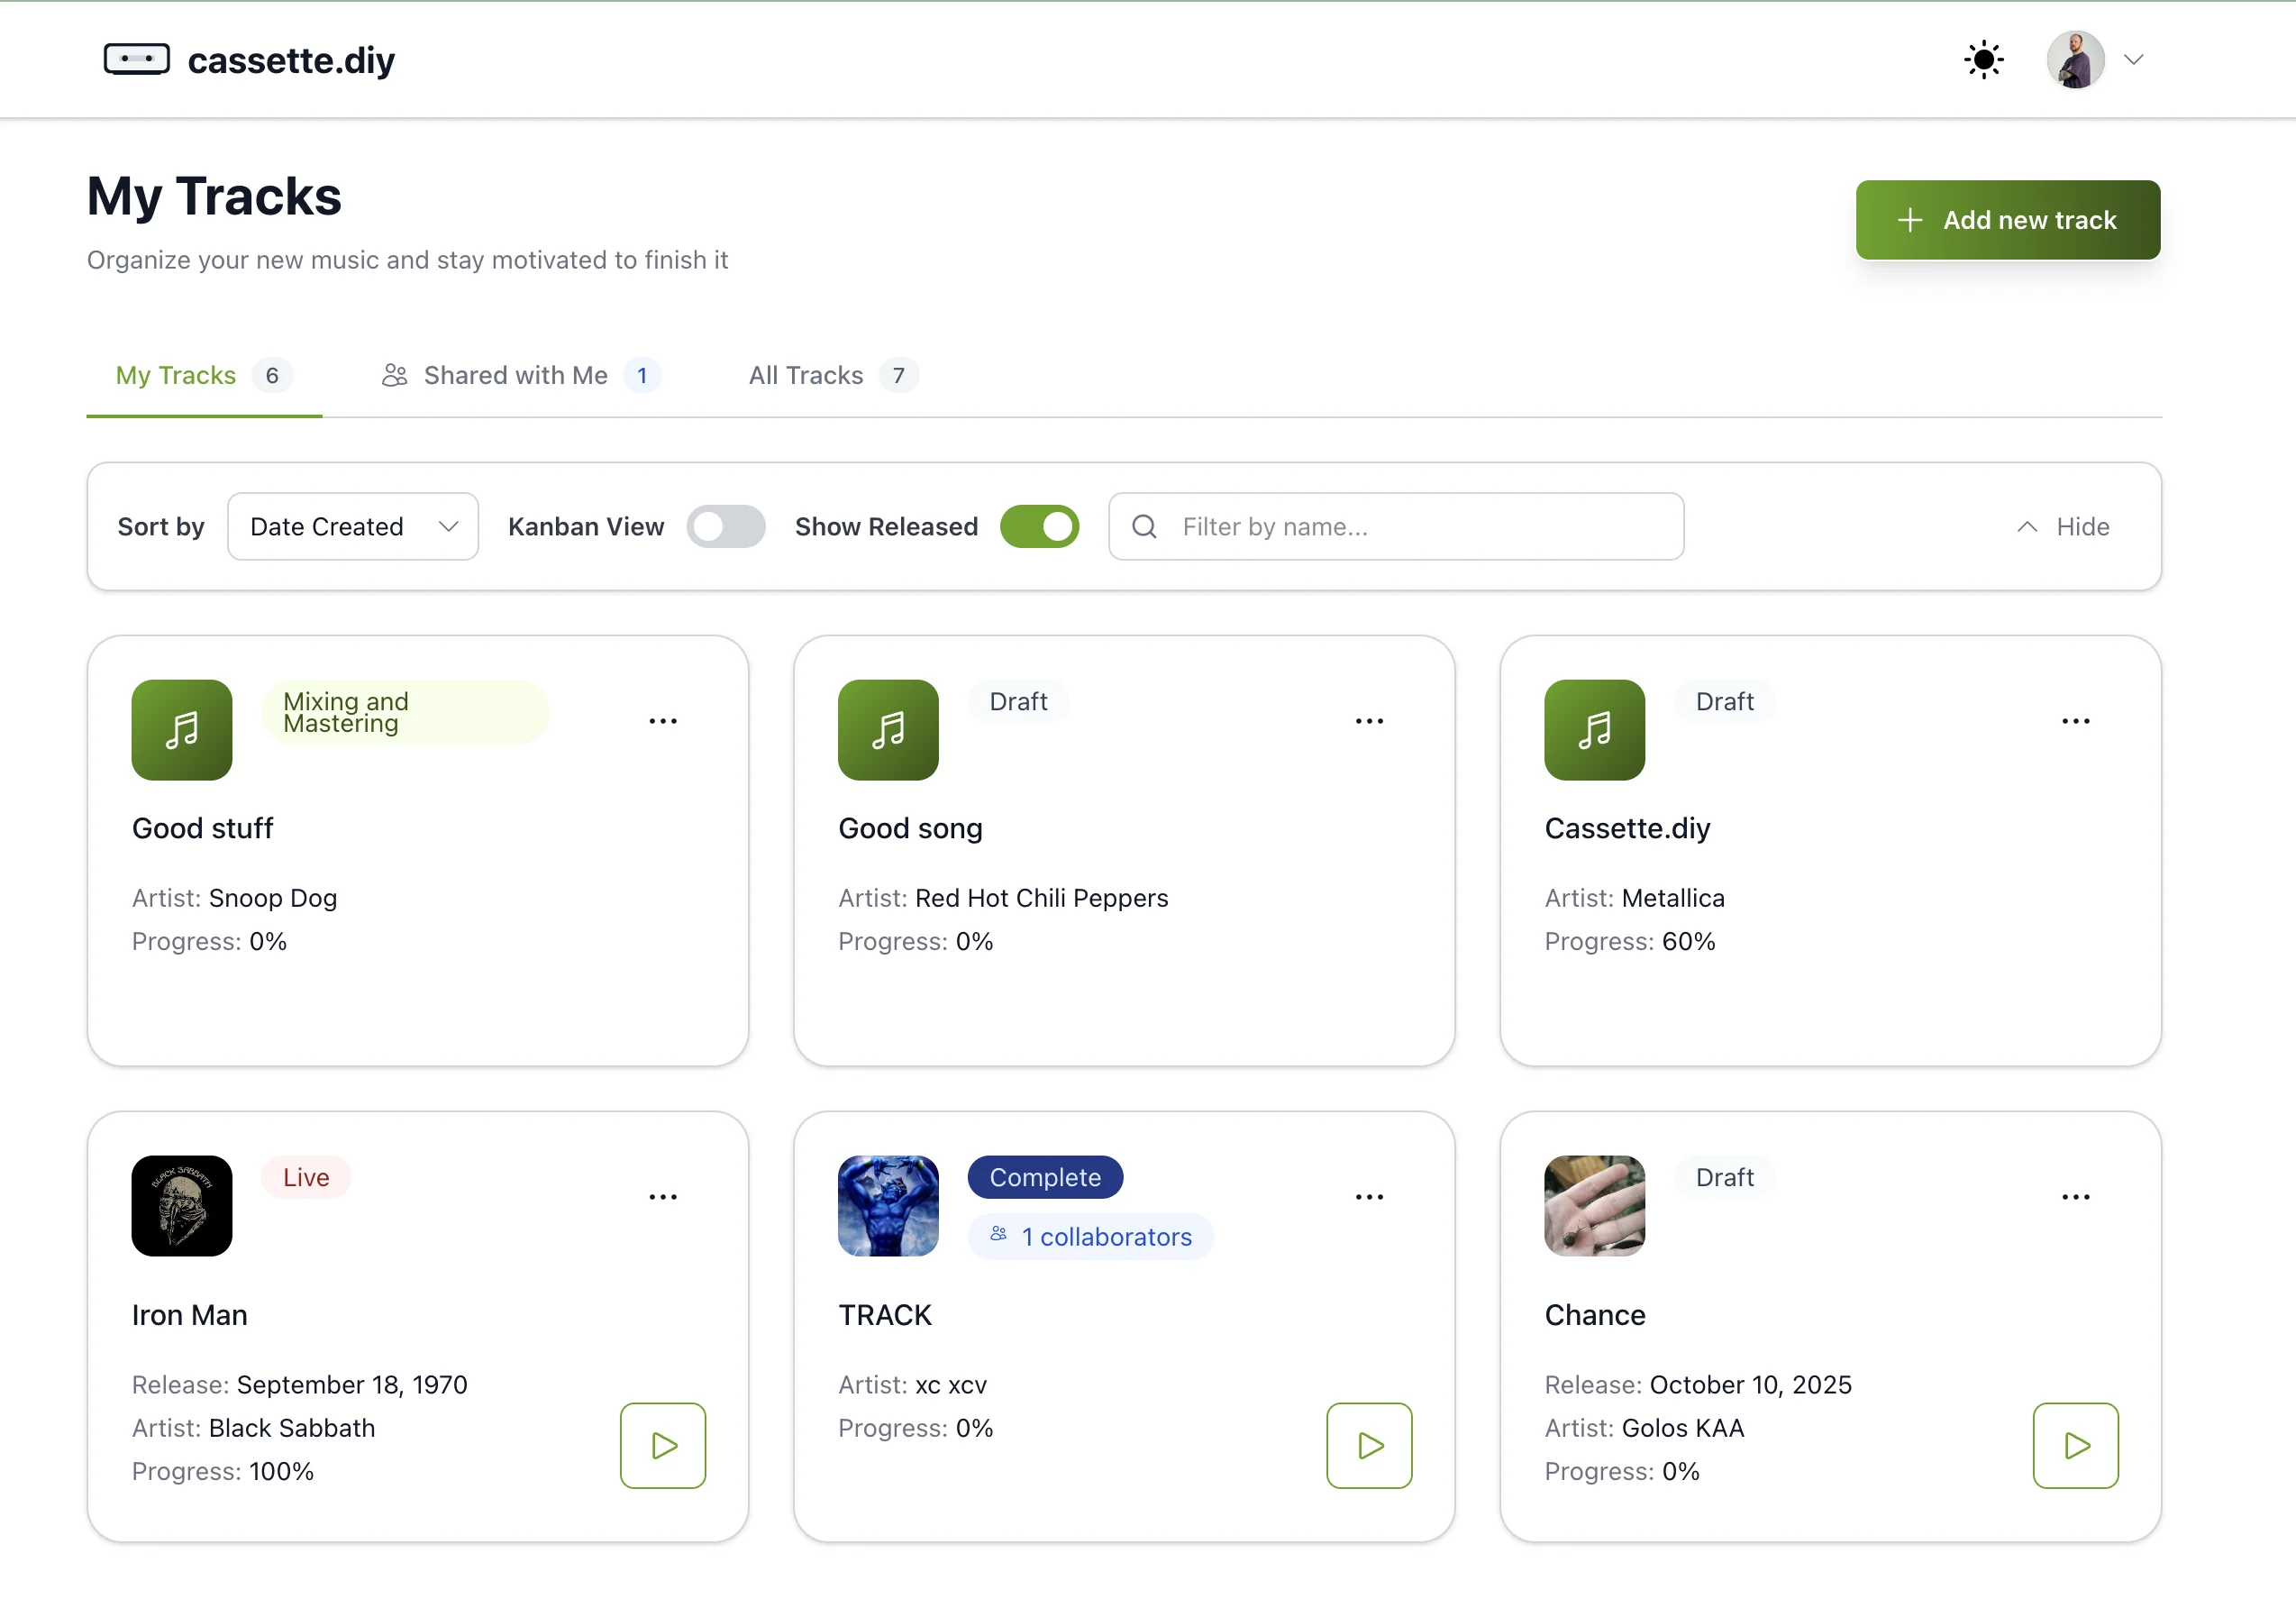2296x1599 pixels.
Task: Open three-dot menu on Iron Man card
Action: point(663,1197)
